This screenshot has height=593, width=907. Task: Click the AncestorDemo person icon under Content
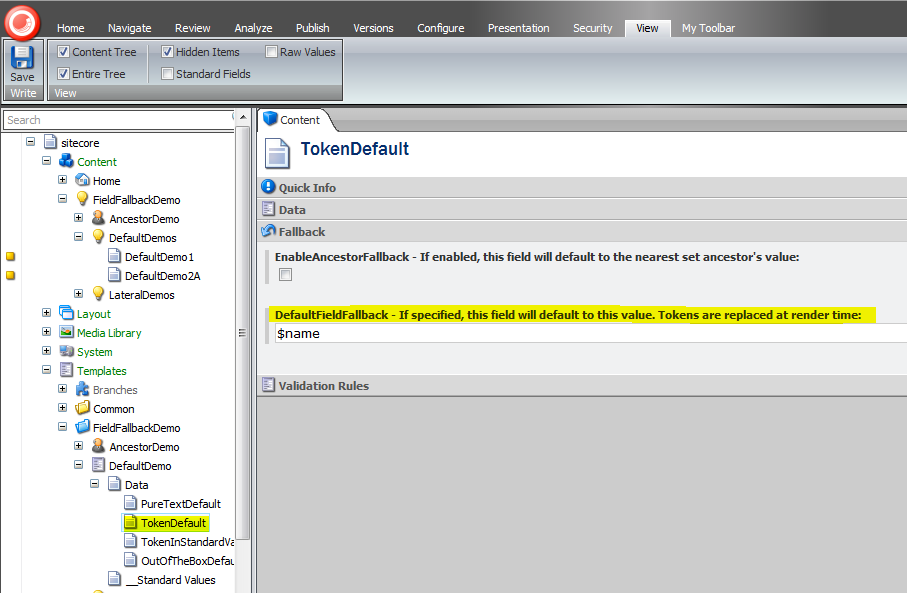click(98, 218)
